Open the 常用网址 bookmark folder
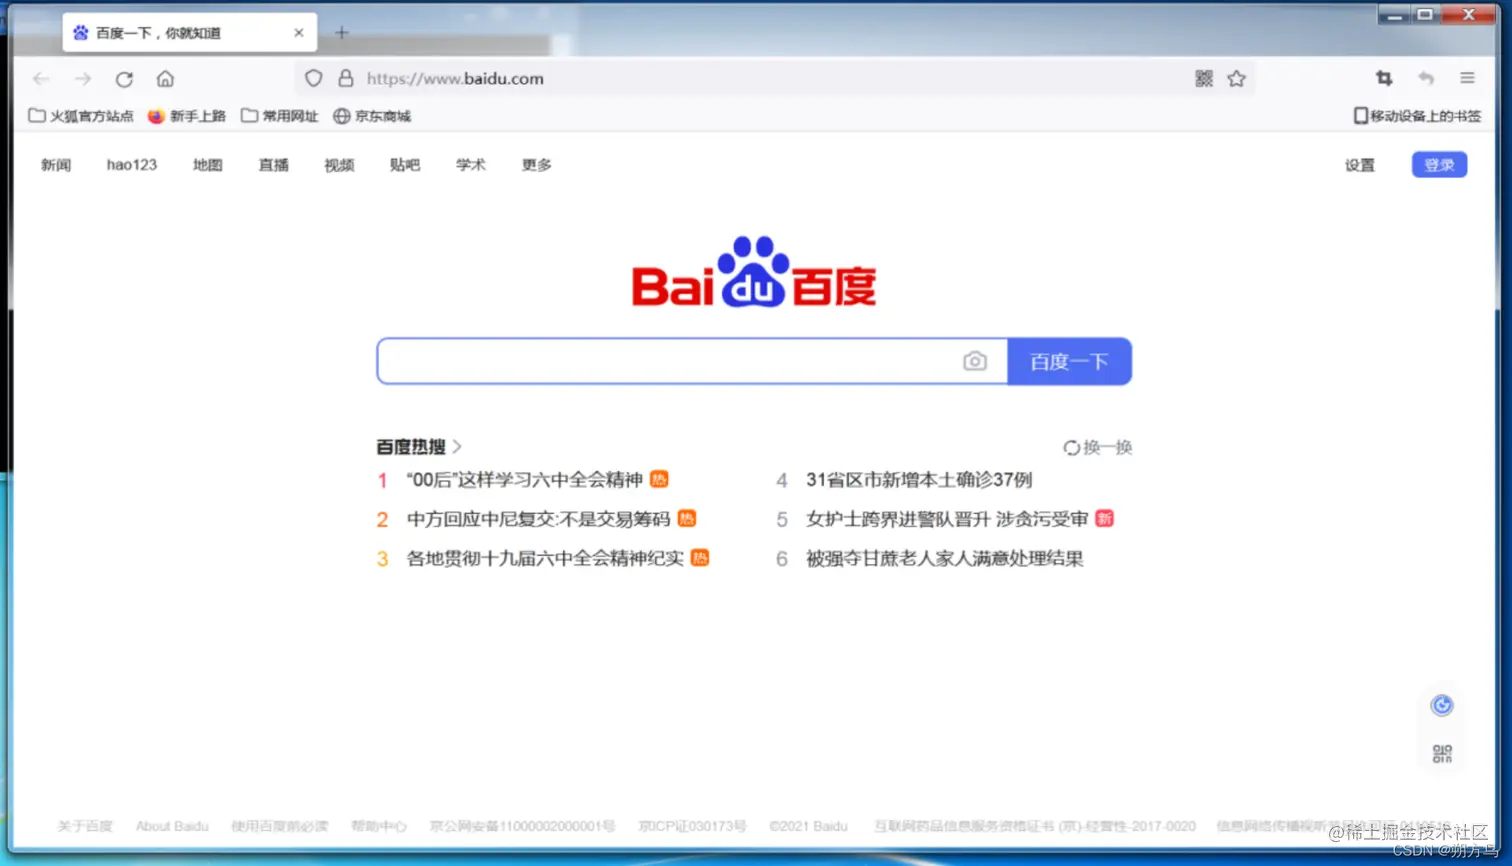Image resolution: width=1512 pixels, height=866 pixels. click(x=279, y=116)
